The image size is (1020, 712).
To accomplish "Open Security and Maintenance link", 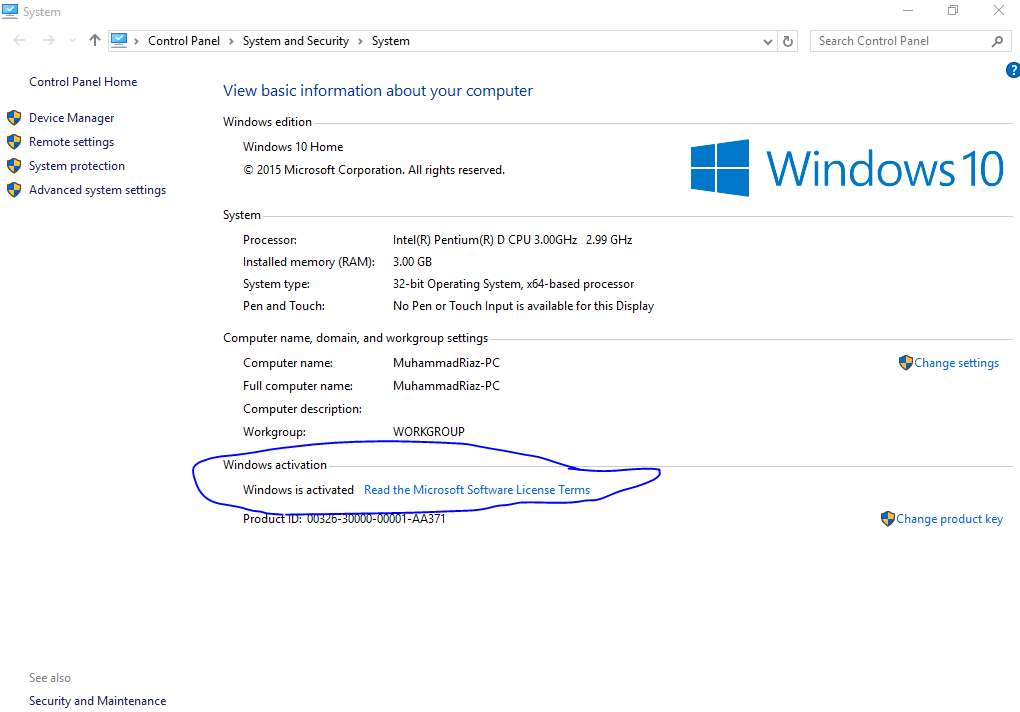I will click(x=98, y=701).
